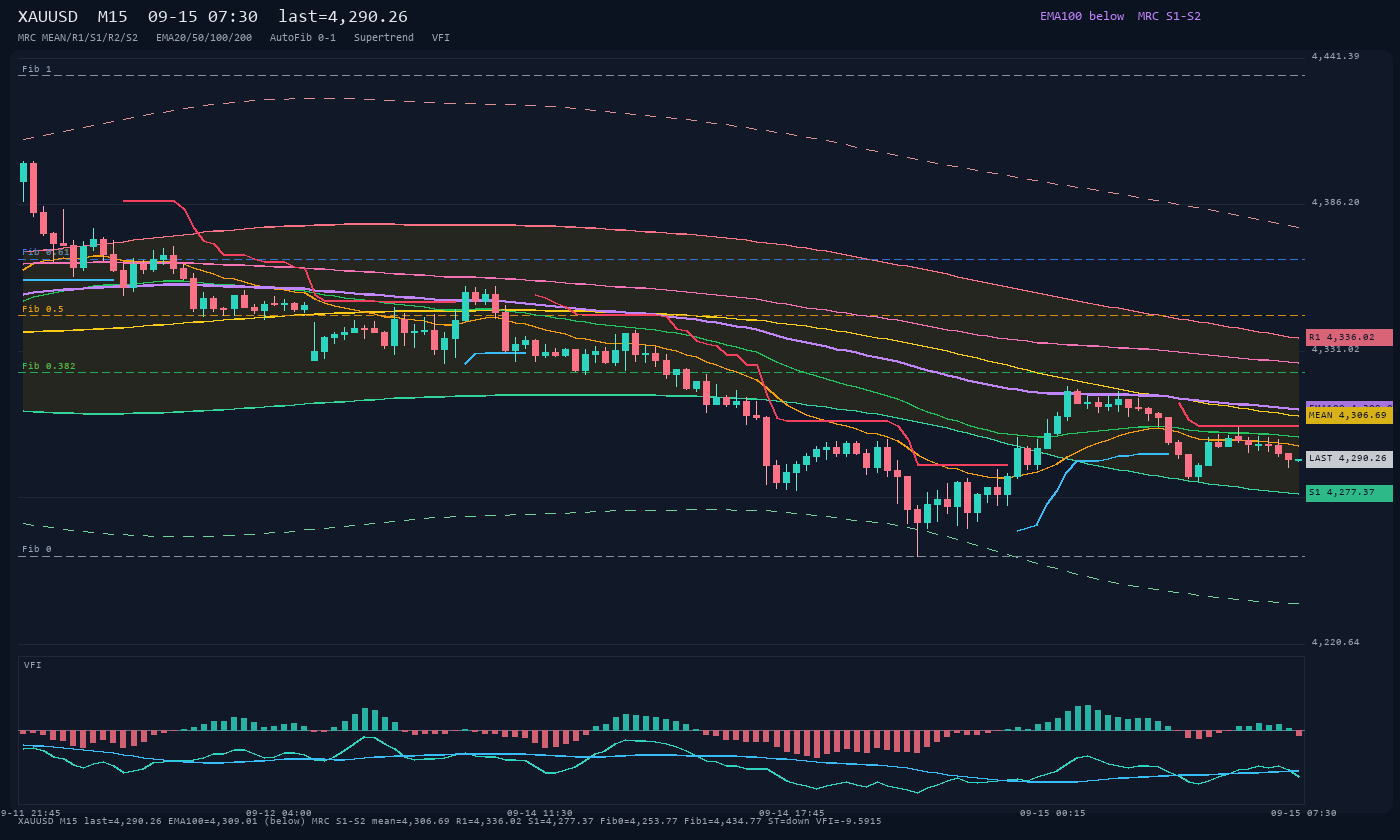
Task: Select the green "S1 4,277.37" price tag
Action: tap(1349, 493)
